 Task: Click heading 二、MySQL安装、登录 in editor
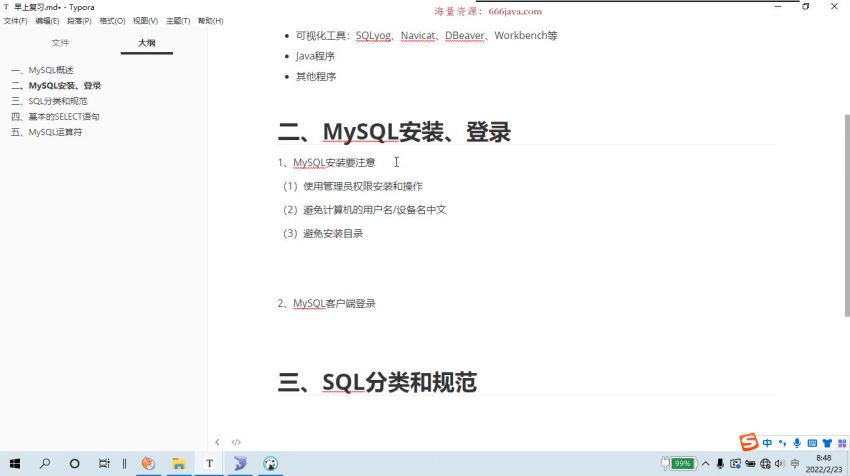(x=394, y=132)
